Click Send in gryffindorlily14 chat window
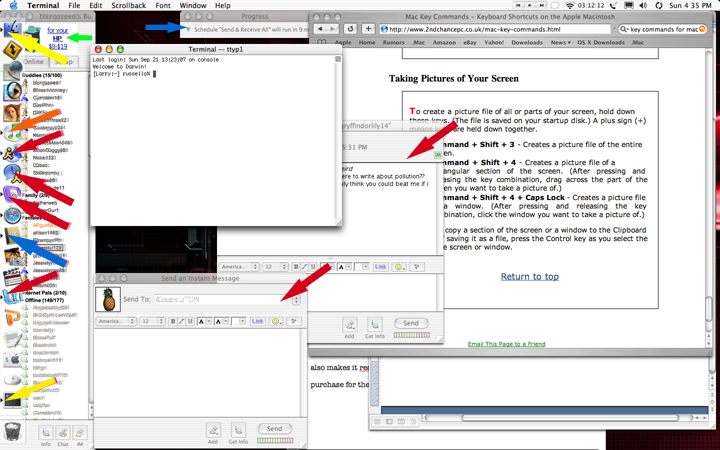 (x=411, y=323)
